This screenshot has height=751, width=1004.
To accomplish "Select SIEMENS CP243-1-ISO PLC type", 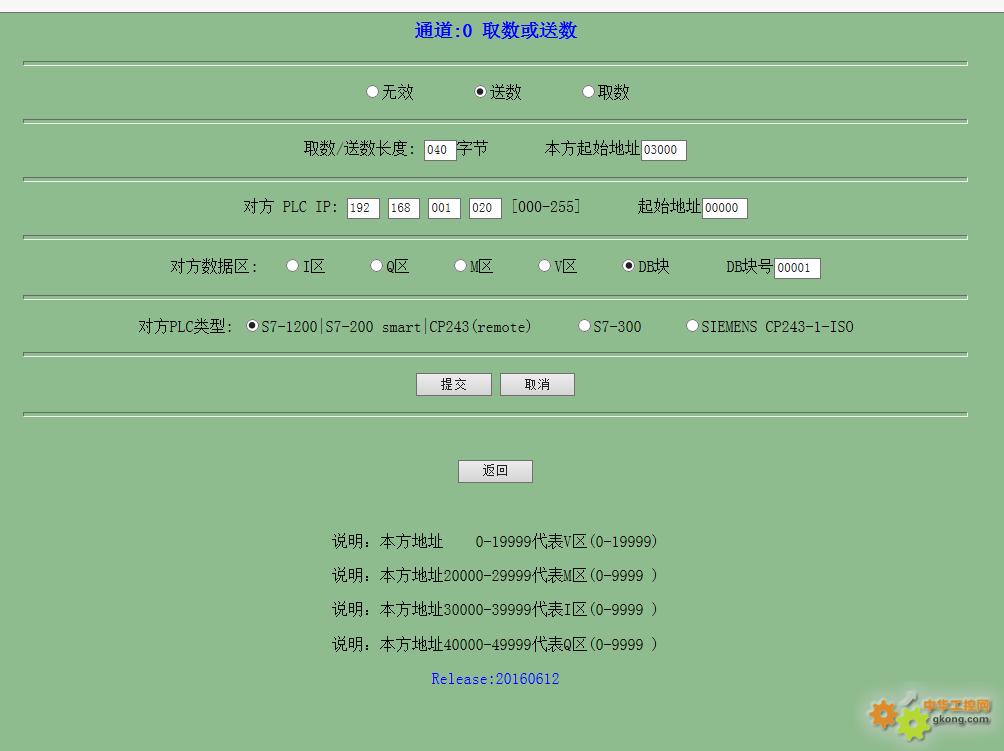I will [x=692, y=326].
